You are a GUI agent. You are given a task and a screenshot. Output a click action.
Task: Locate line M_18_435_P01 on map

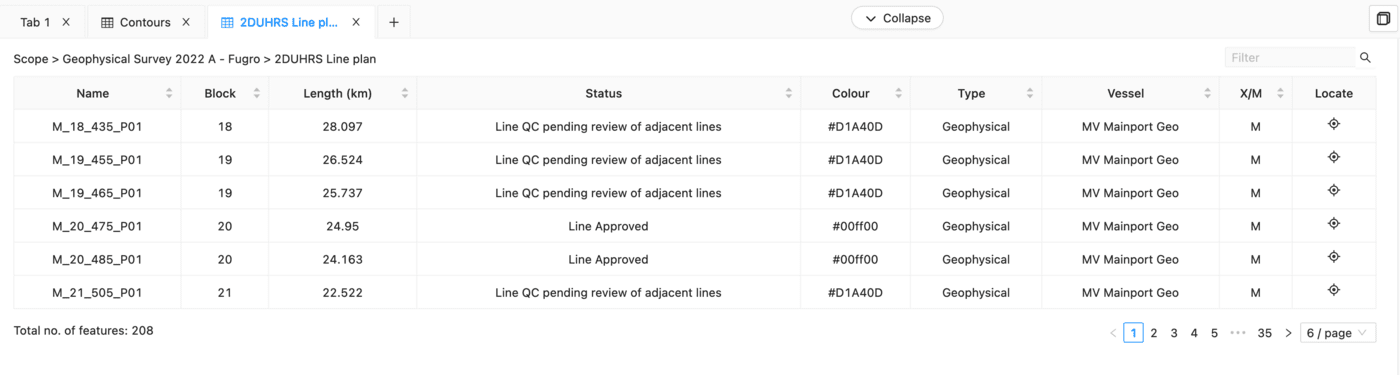[1333, 125]
